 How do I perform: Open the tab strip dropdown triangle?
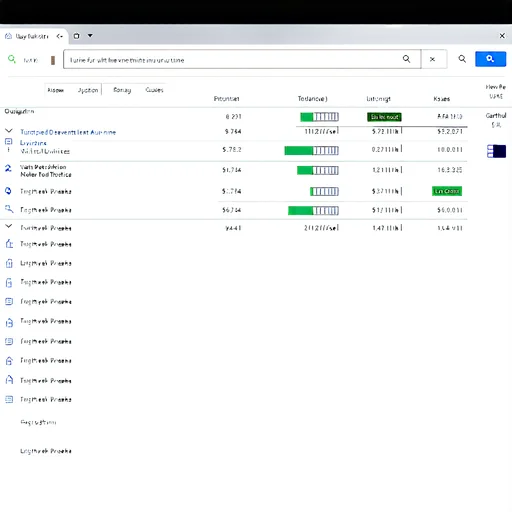point(90,35)
